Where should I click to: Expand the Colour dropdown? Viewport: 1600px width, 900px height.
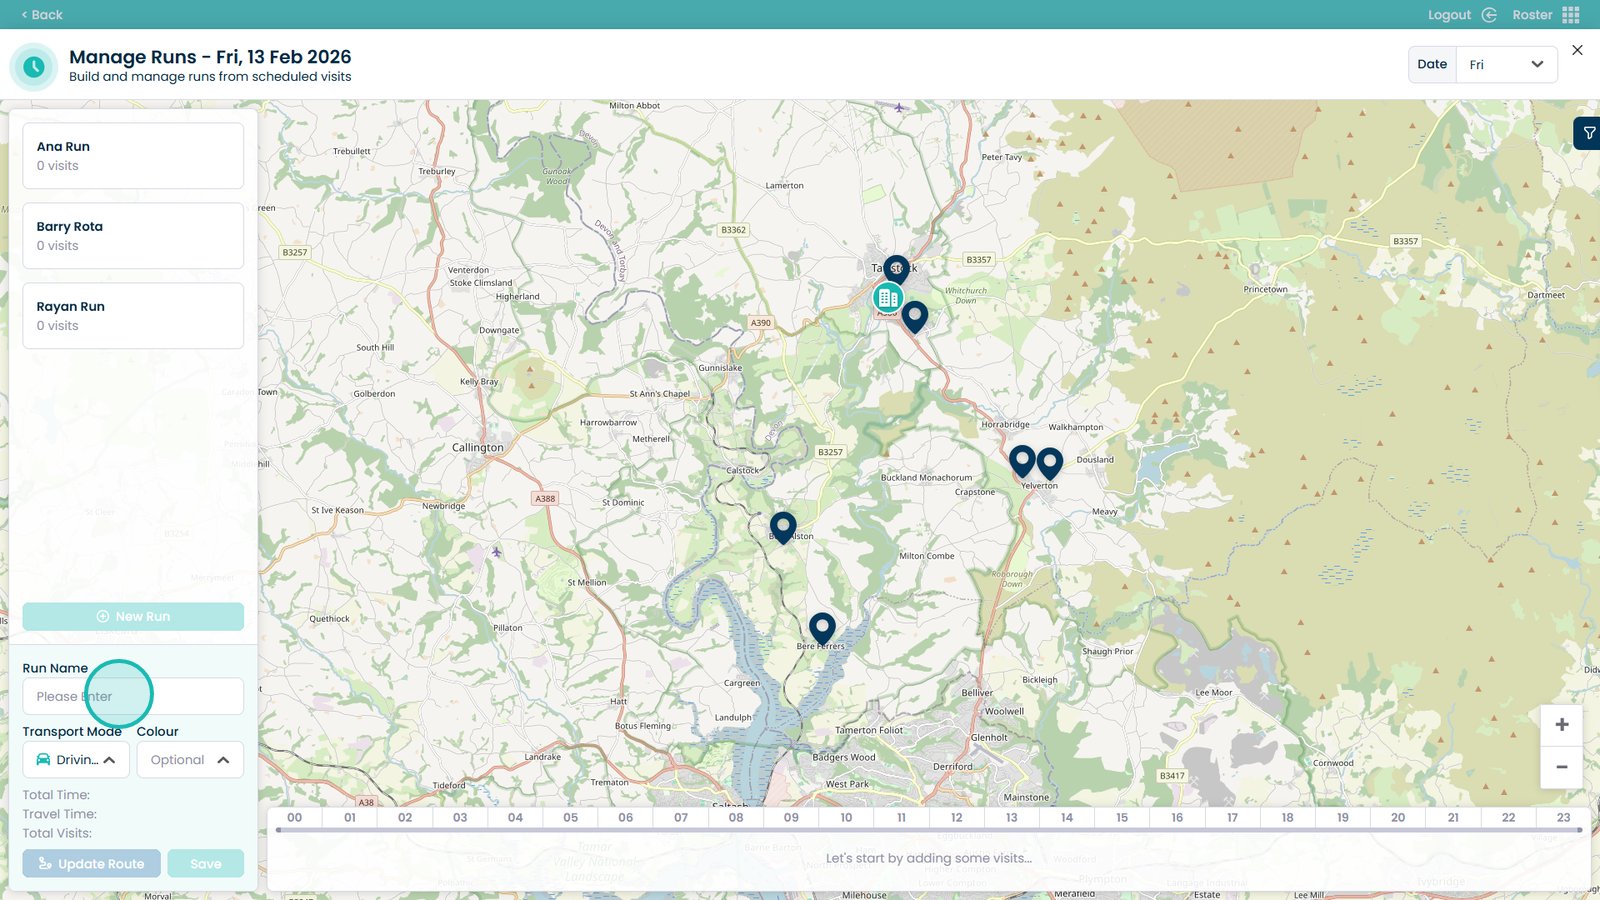pyautogui.click(x=190, y=760)
